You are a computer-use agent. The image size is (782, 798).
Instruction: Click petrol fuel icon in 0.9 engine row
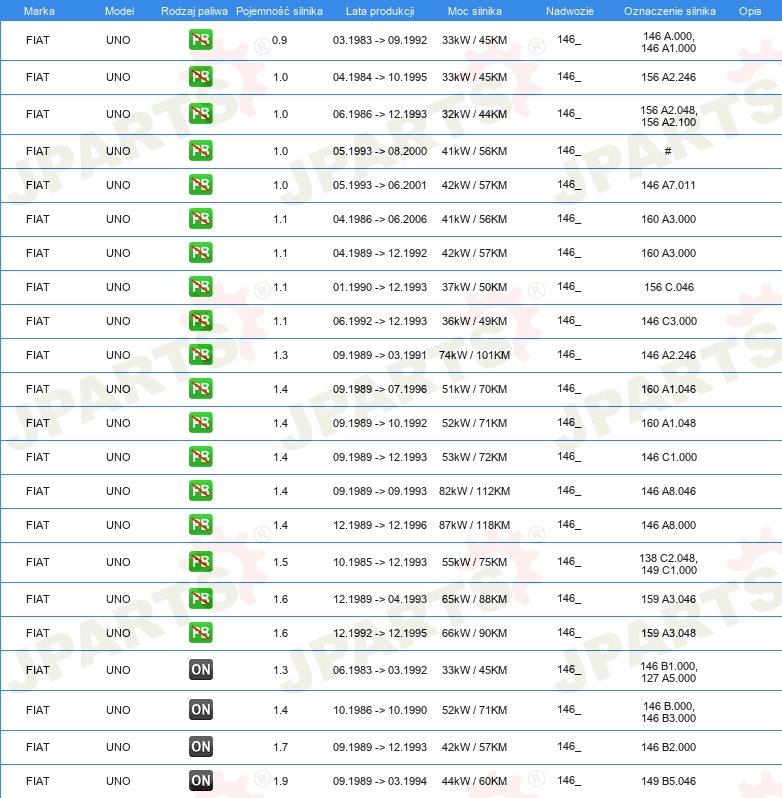pos(200,40)
